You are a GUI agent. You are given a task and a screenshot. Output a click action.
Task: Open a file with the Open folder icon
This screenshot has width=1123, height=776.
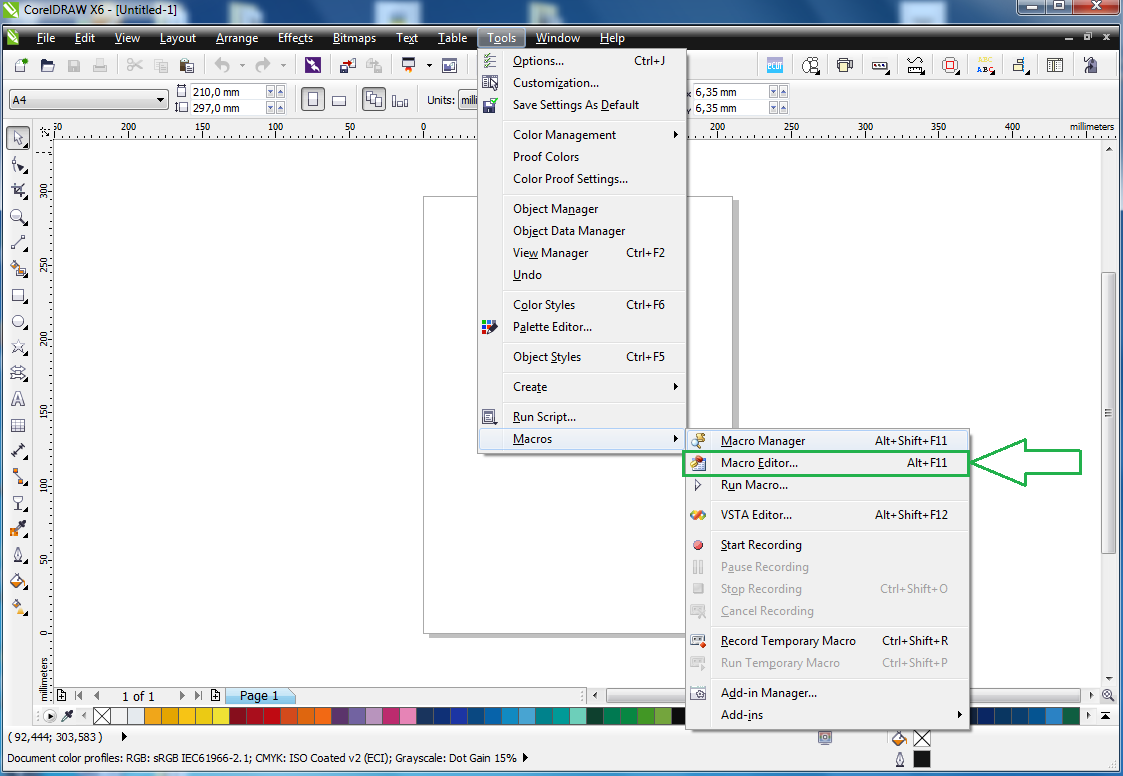pos(47,65)
